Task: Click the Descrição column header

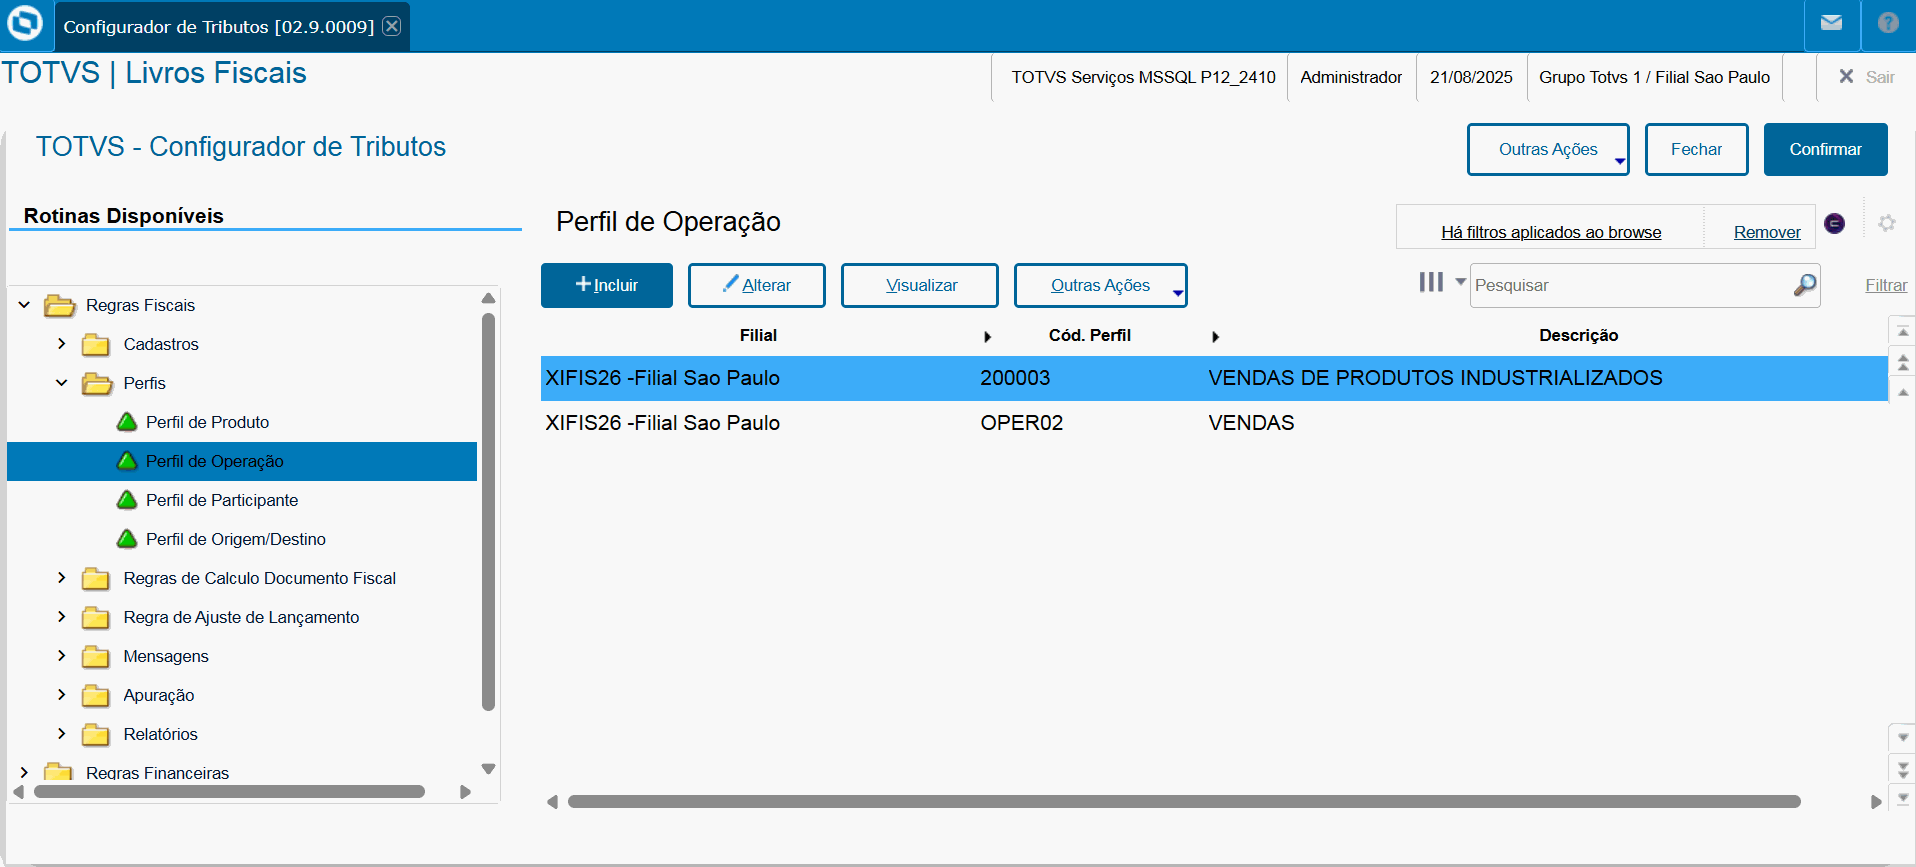Action: coord(1578,336)
